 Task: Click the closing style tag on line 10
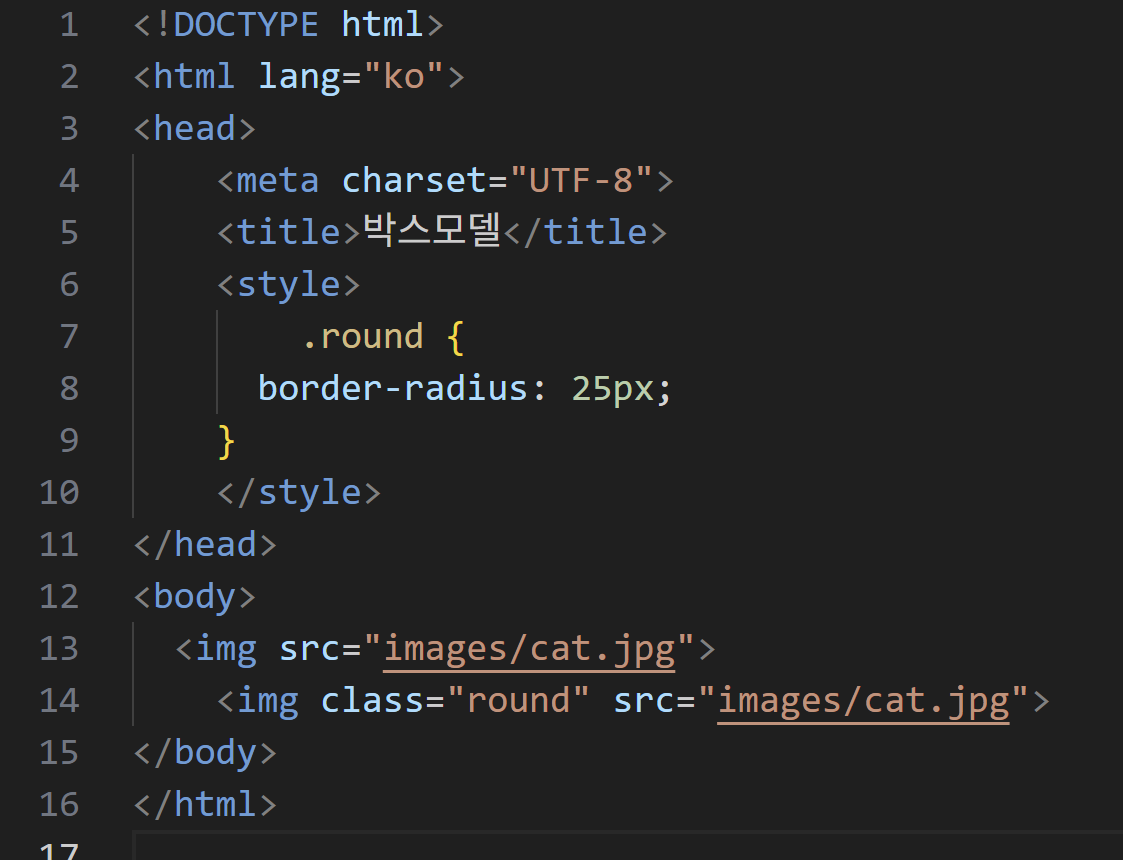pyautogui.click(x=299, y=492)
